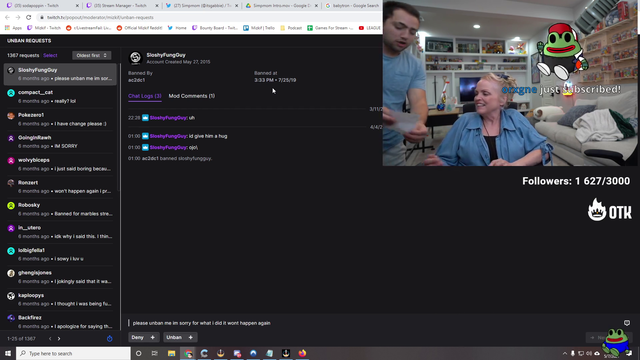Open compact__cat's unban request

tap(60, 97)
